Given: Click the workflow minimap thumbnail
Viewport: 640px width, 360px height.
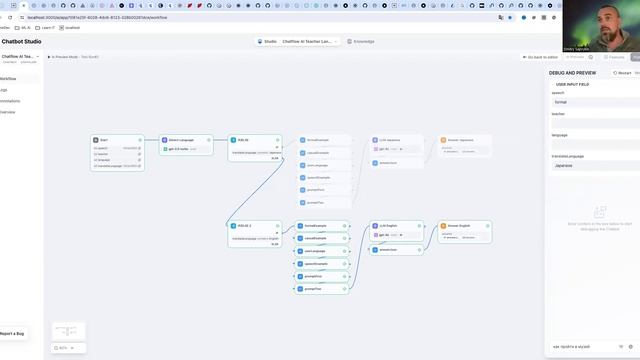Looking at the screenshot, I should pyautogui.click(x=69, y=331).
